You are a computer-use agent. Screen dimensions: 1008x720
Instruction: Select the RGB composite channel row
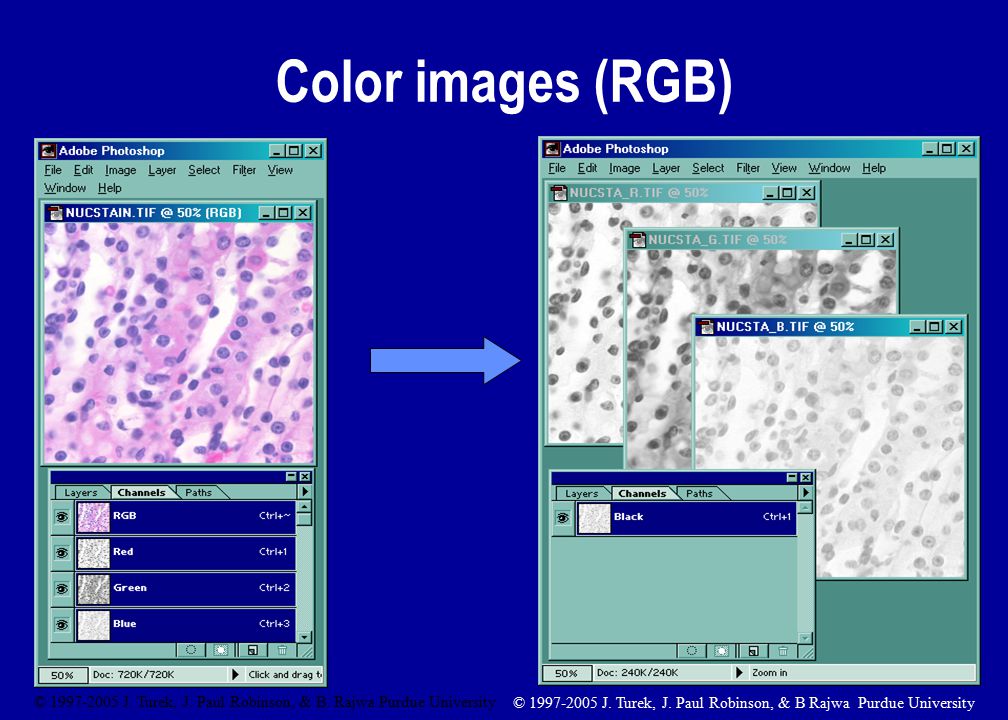tap(186, 517)
